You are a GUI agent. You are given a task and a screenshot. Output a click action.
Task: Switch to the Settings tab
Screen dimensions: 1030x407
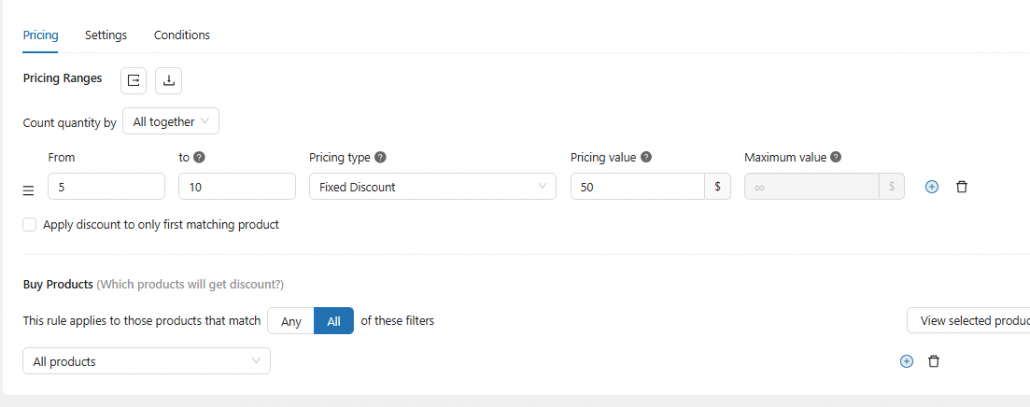tap(106, 35)
